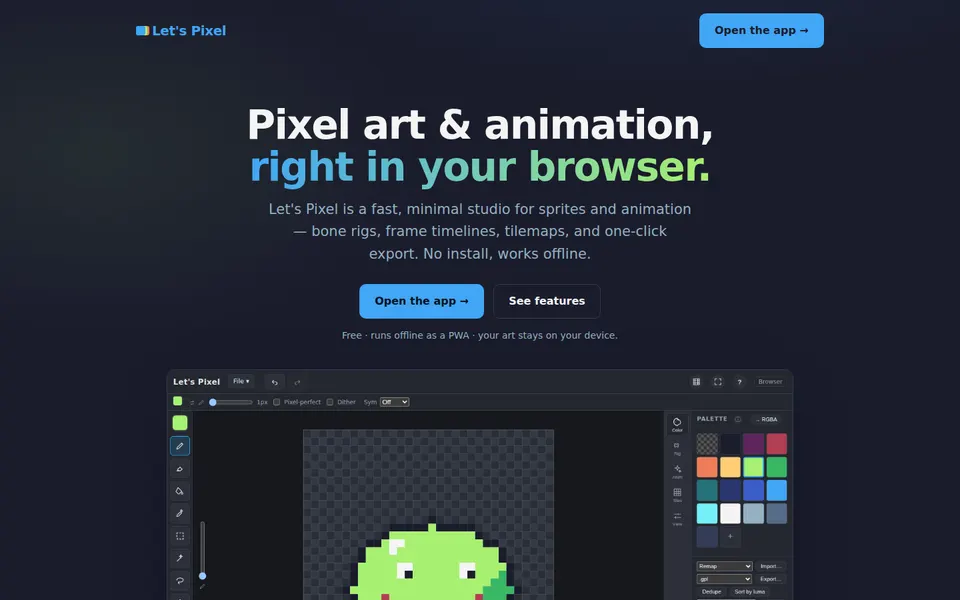Click the Let's Pixel title in app header
Viewport: 960px width, 600px height.
pos(196,381)
